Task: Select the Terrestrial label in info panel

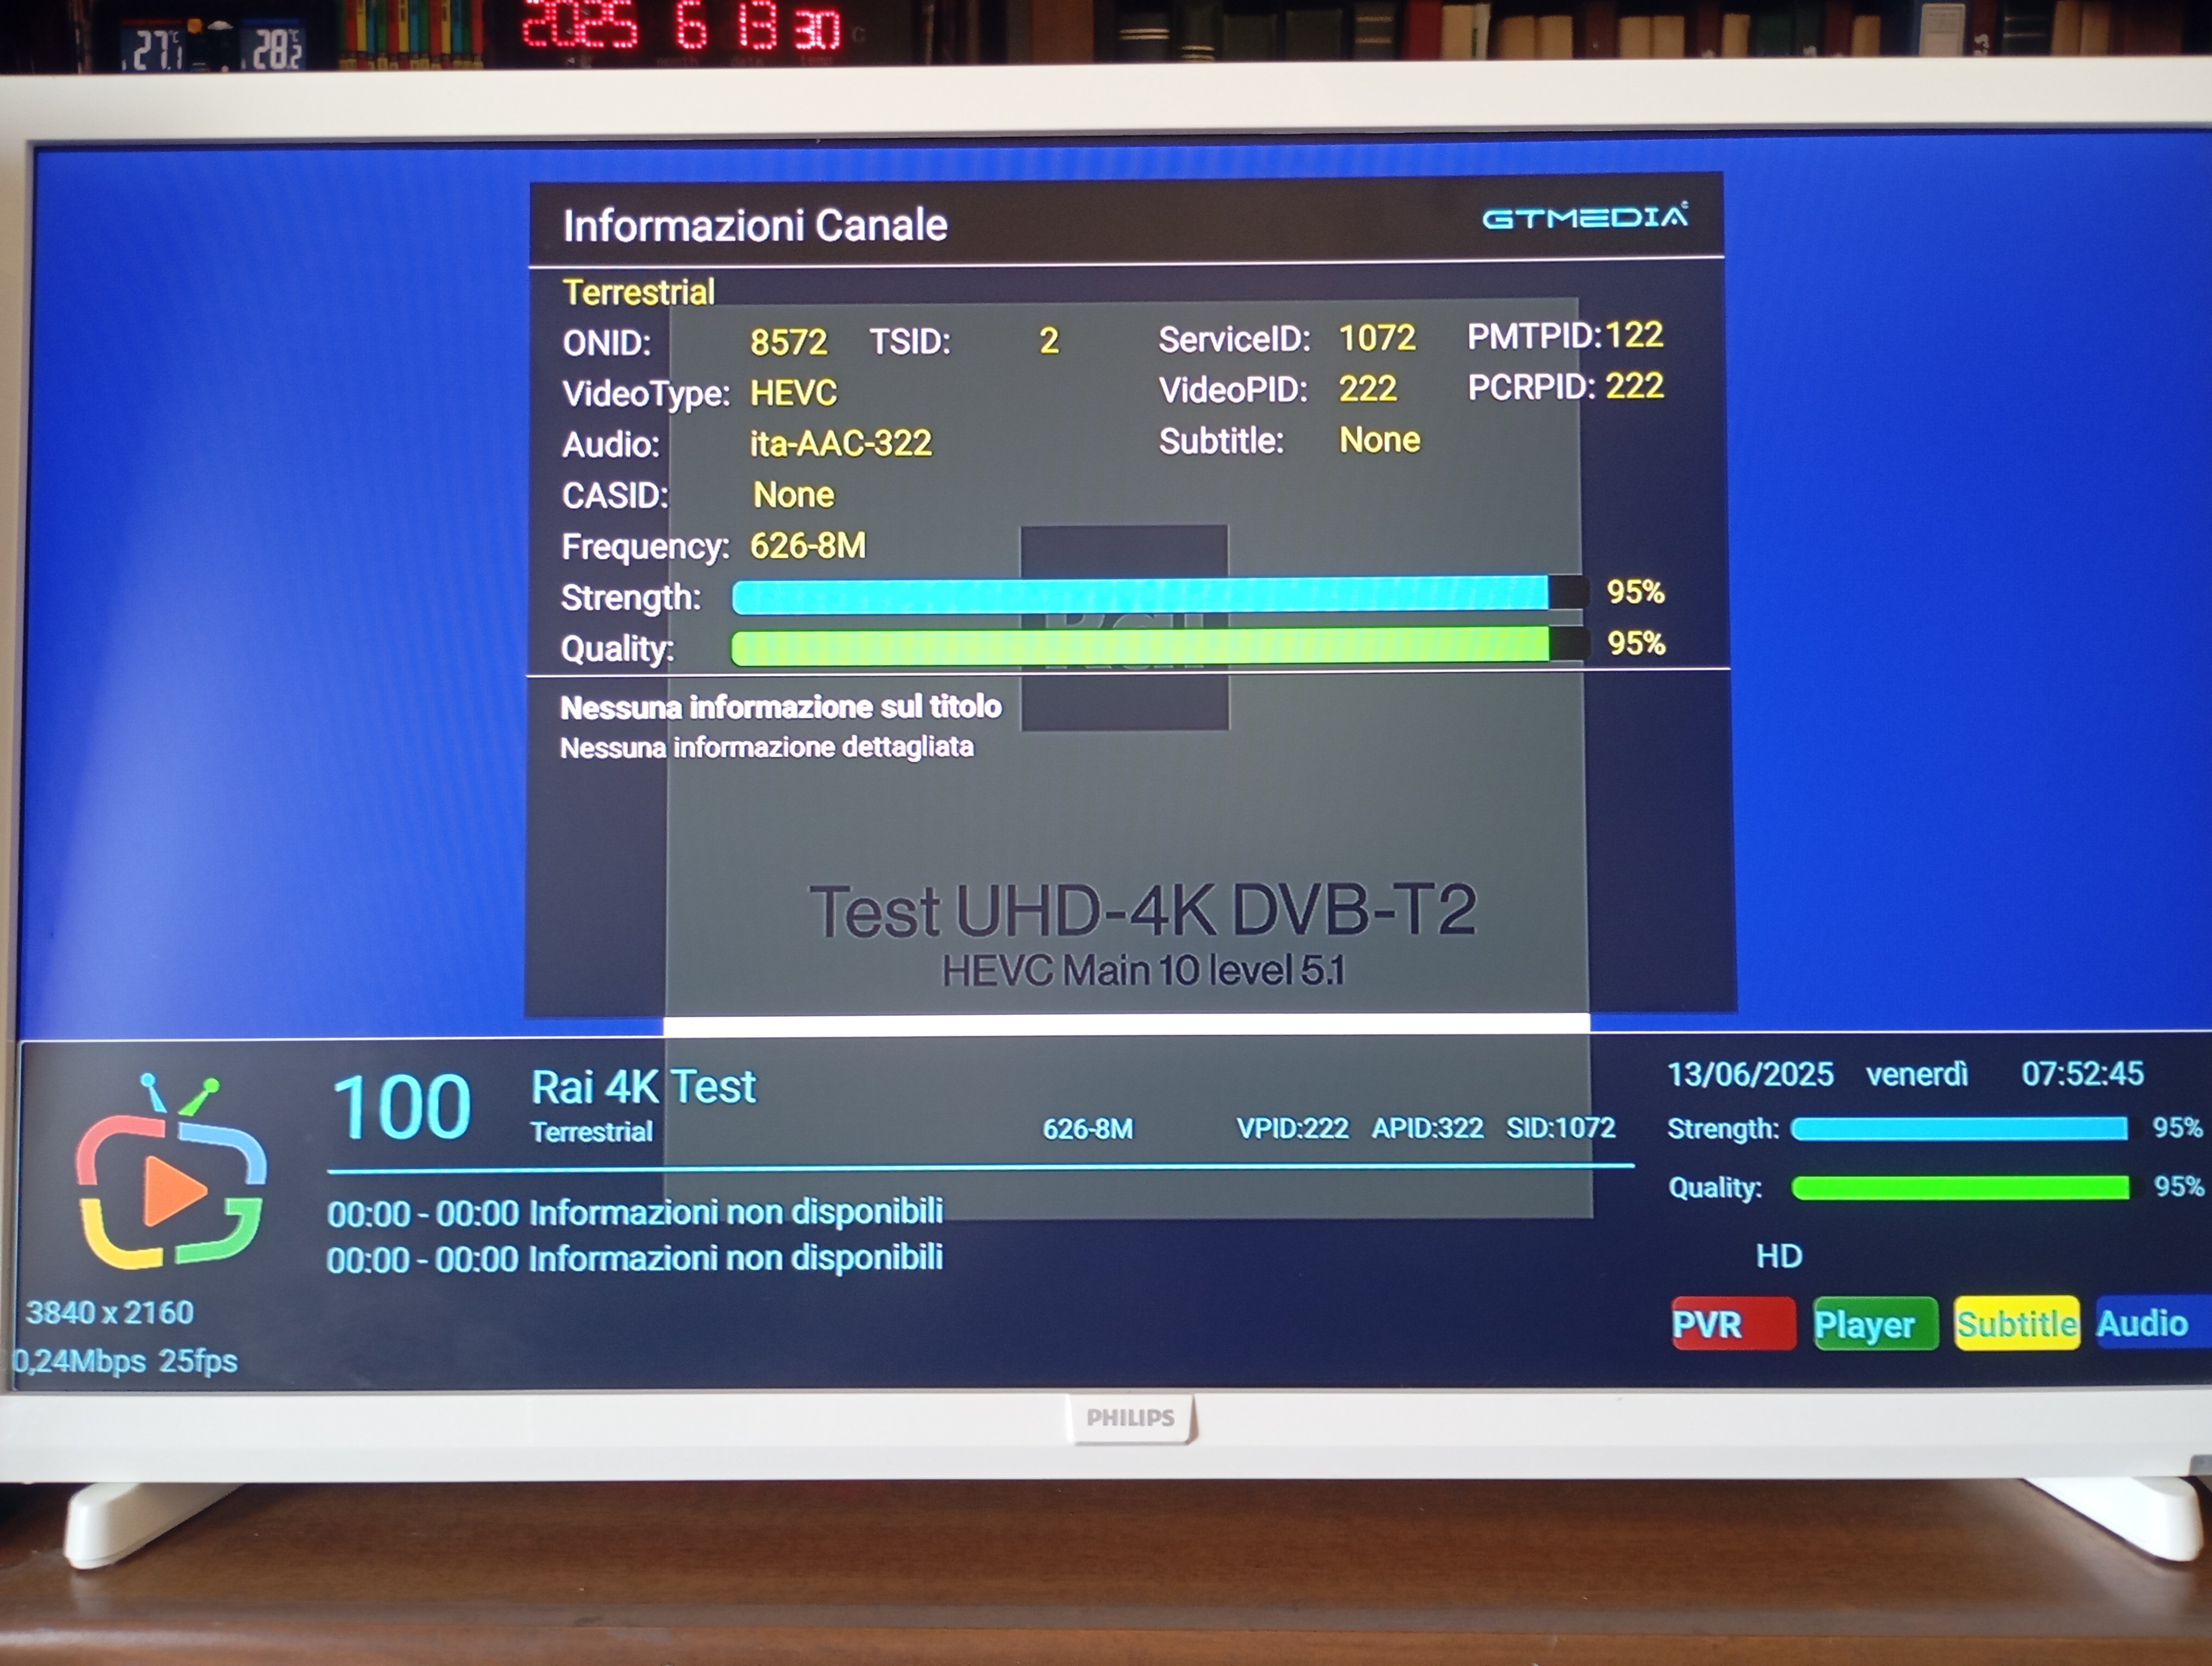Action: [x=639, y=293]
